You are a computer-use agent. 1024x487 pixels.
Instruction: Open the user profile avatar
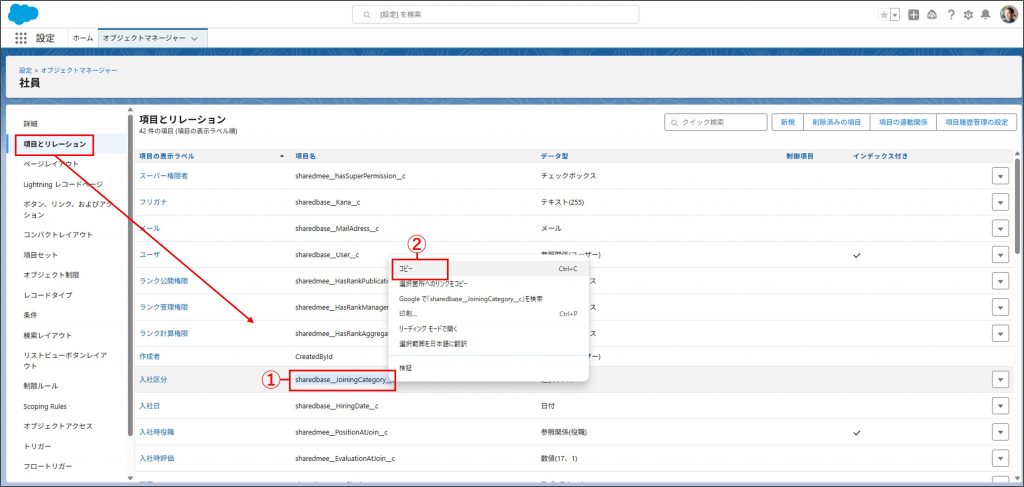click(x=1008, y=14)
